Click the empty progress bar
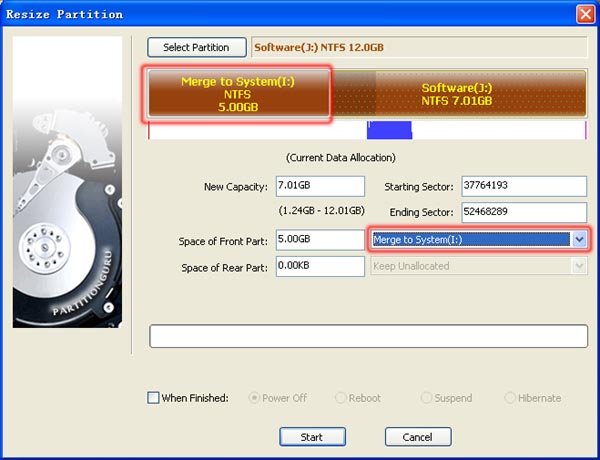This screenshot has height=460, width=600. pos(368,336)
